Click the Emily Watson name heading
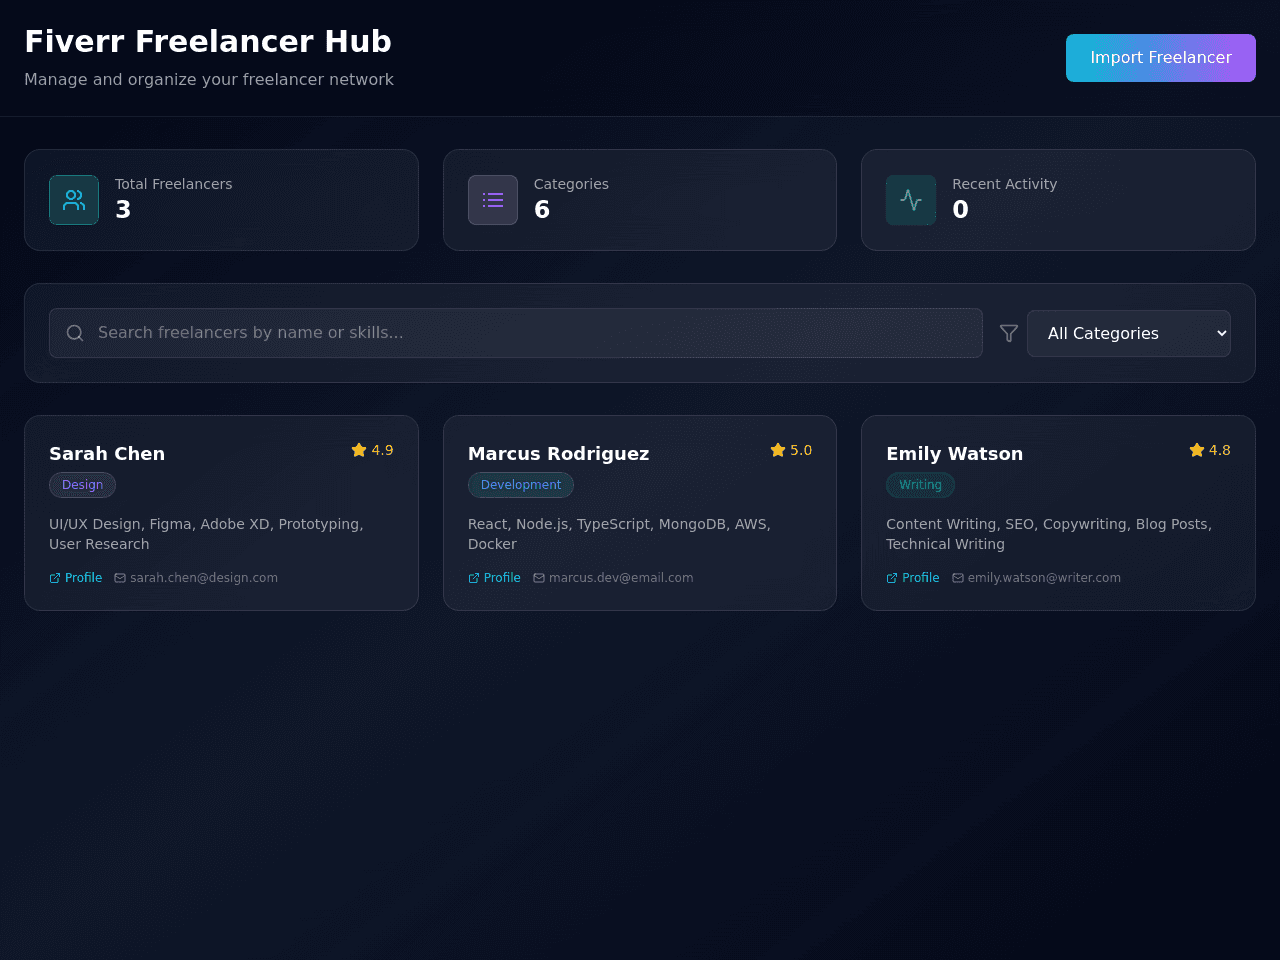1280x960 pixels. pos(955,454)
